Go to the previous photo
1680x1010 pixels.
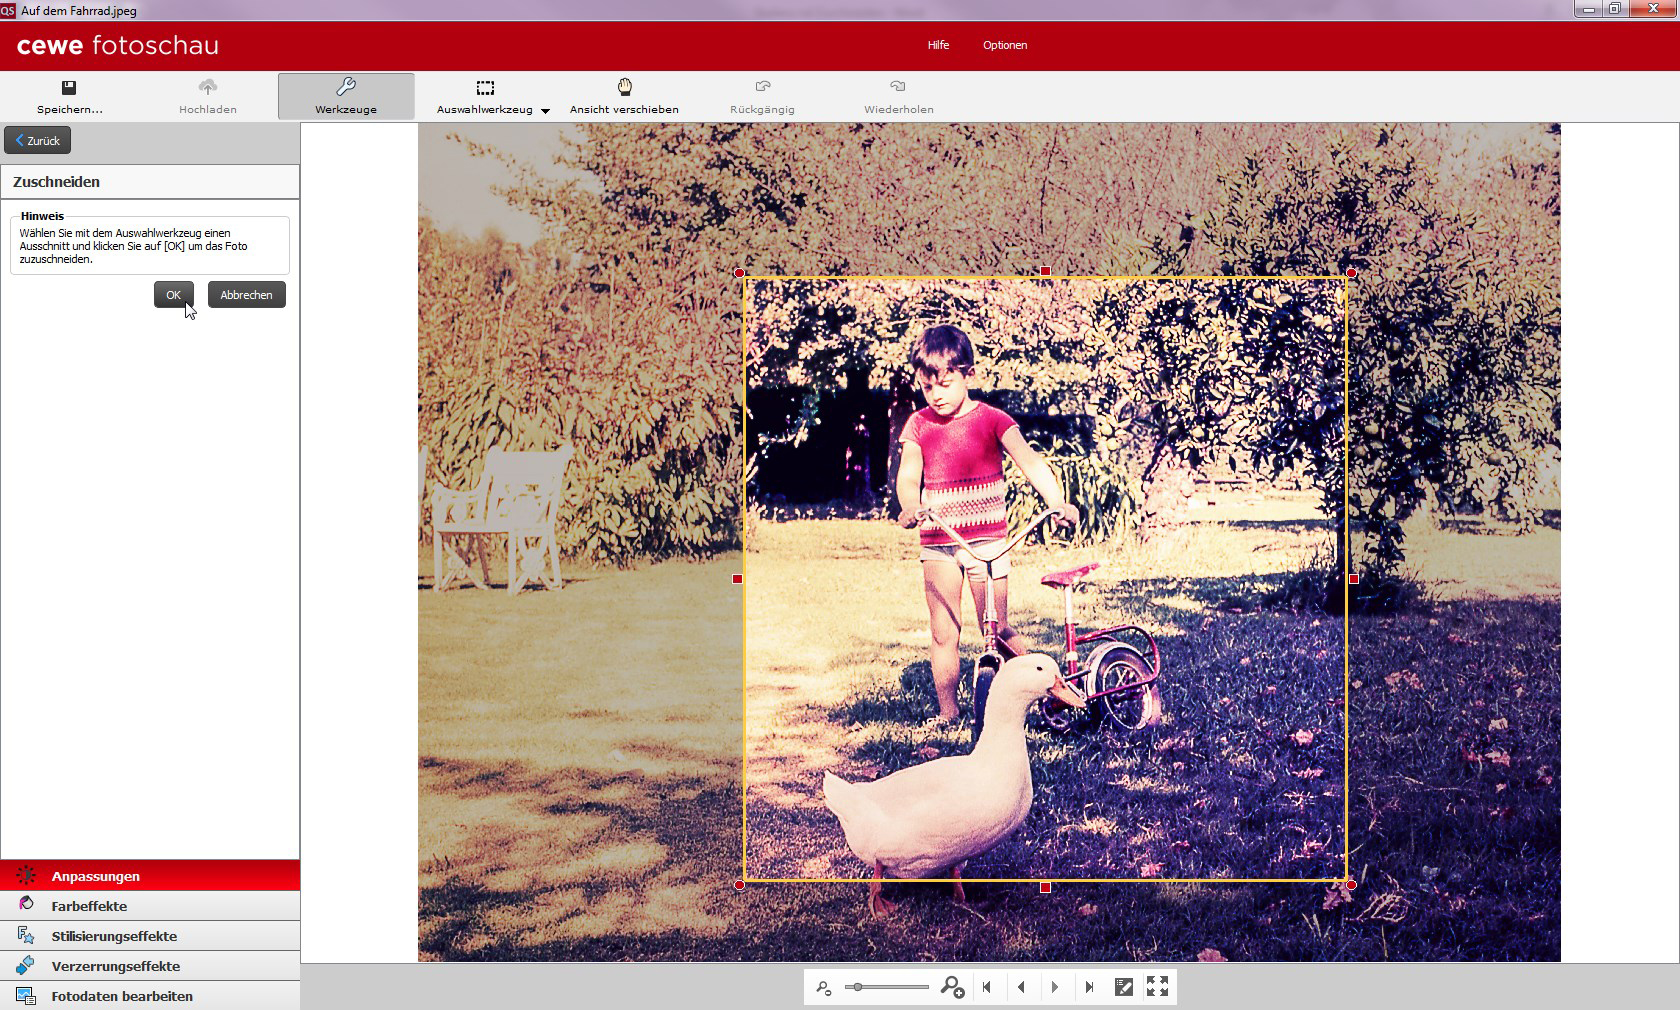pos(1021,987)
